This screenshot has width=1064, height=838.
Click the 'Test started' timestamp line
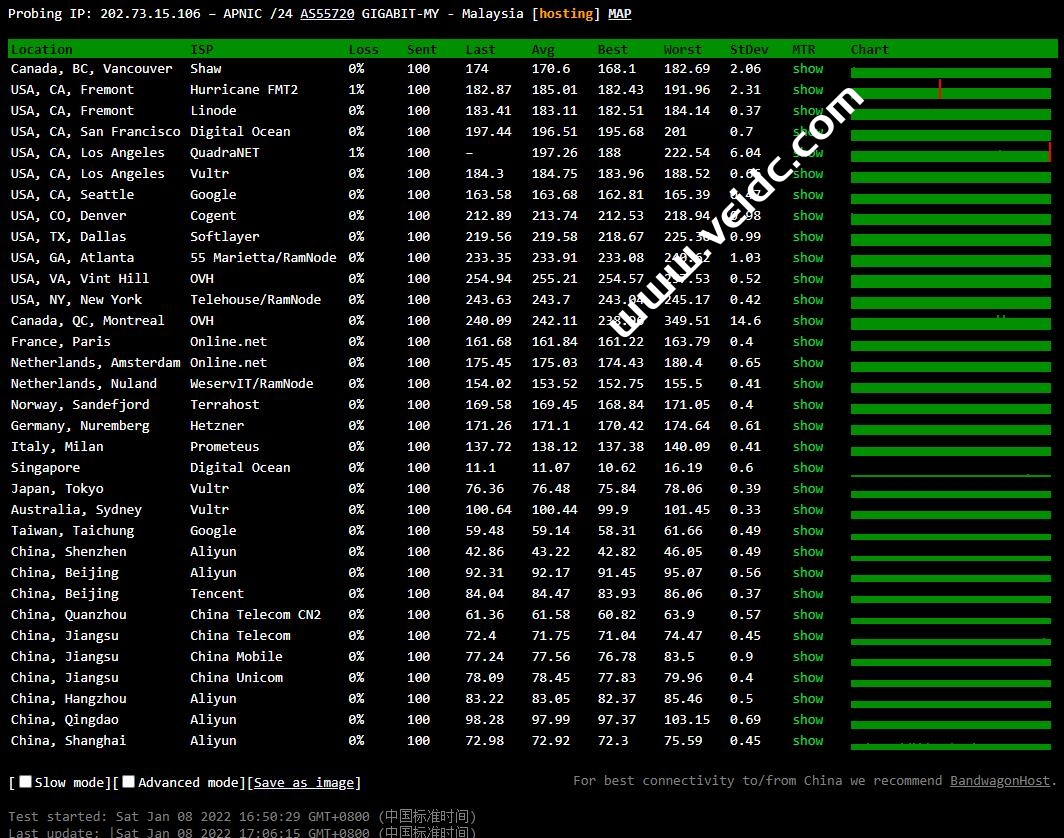point(242,816)
